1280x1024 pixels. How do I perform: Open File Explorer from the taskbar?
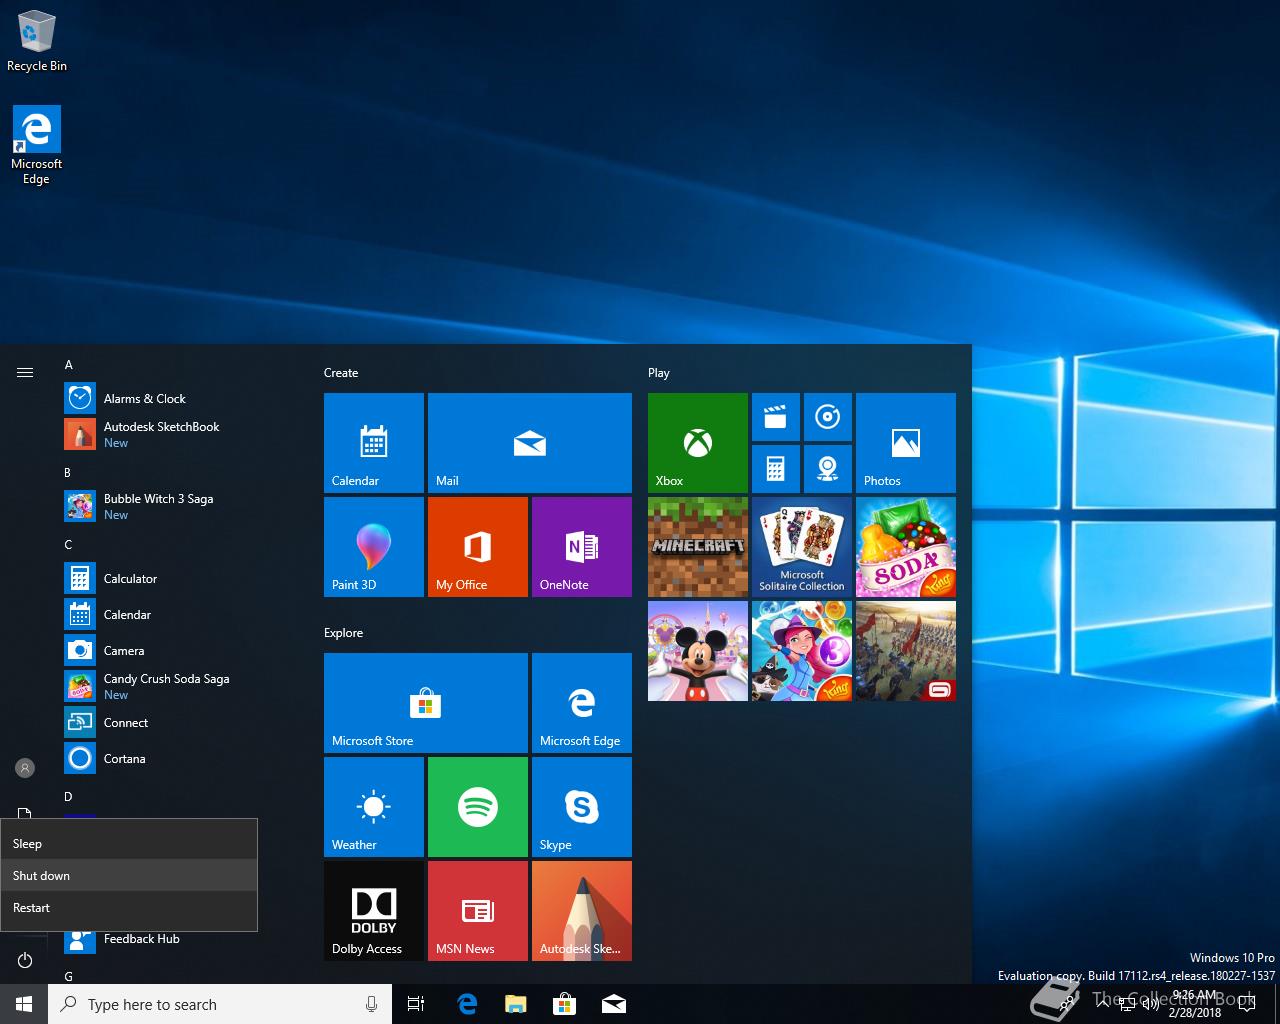[516, 1004]
